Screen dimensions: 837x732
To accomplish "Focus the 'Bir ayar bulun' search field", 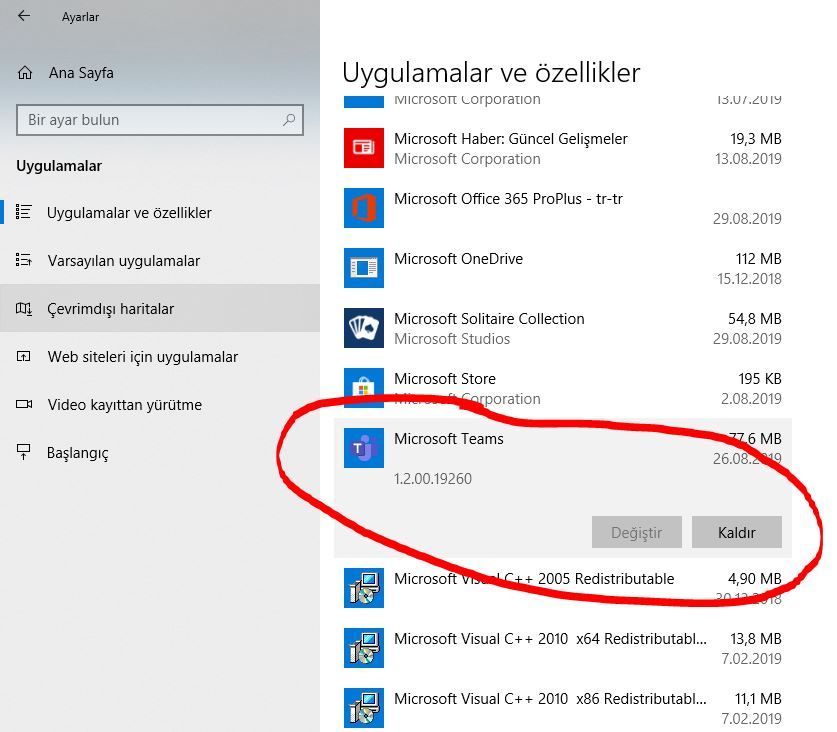I will click(160, 120).
